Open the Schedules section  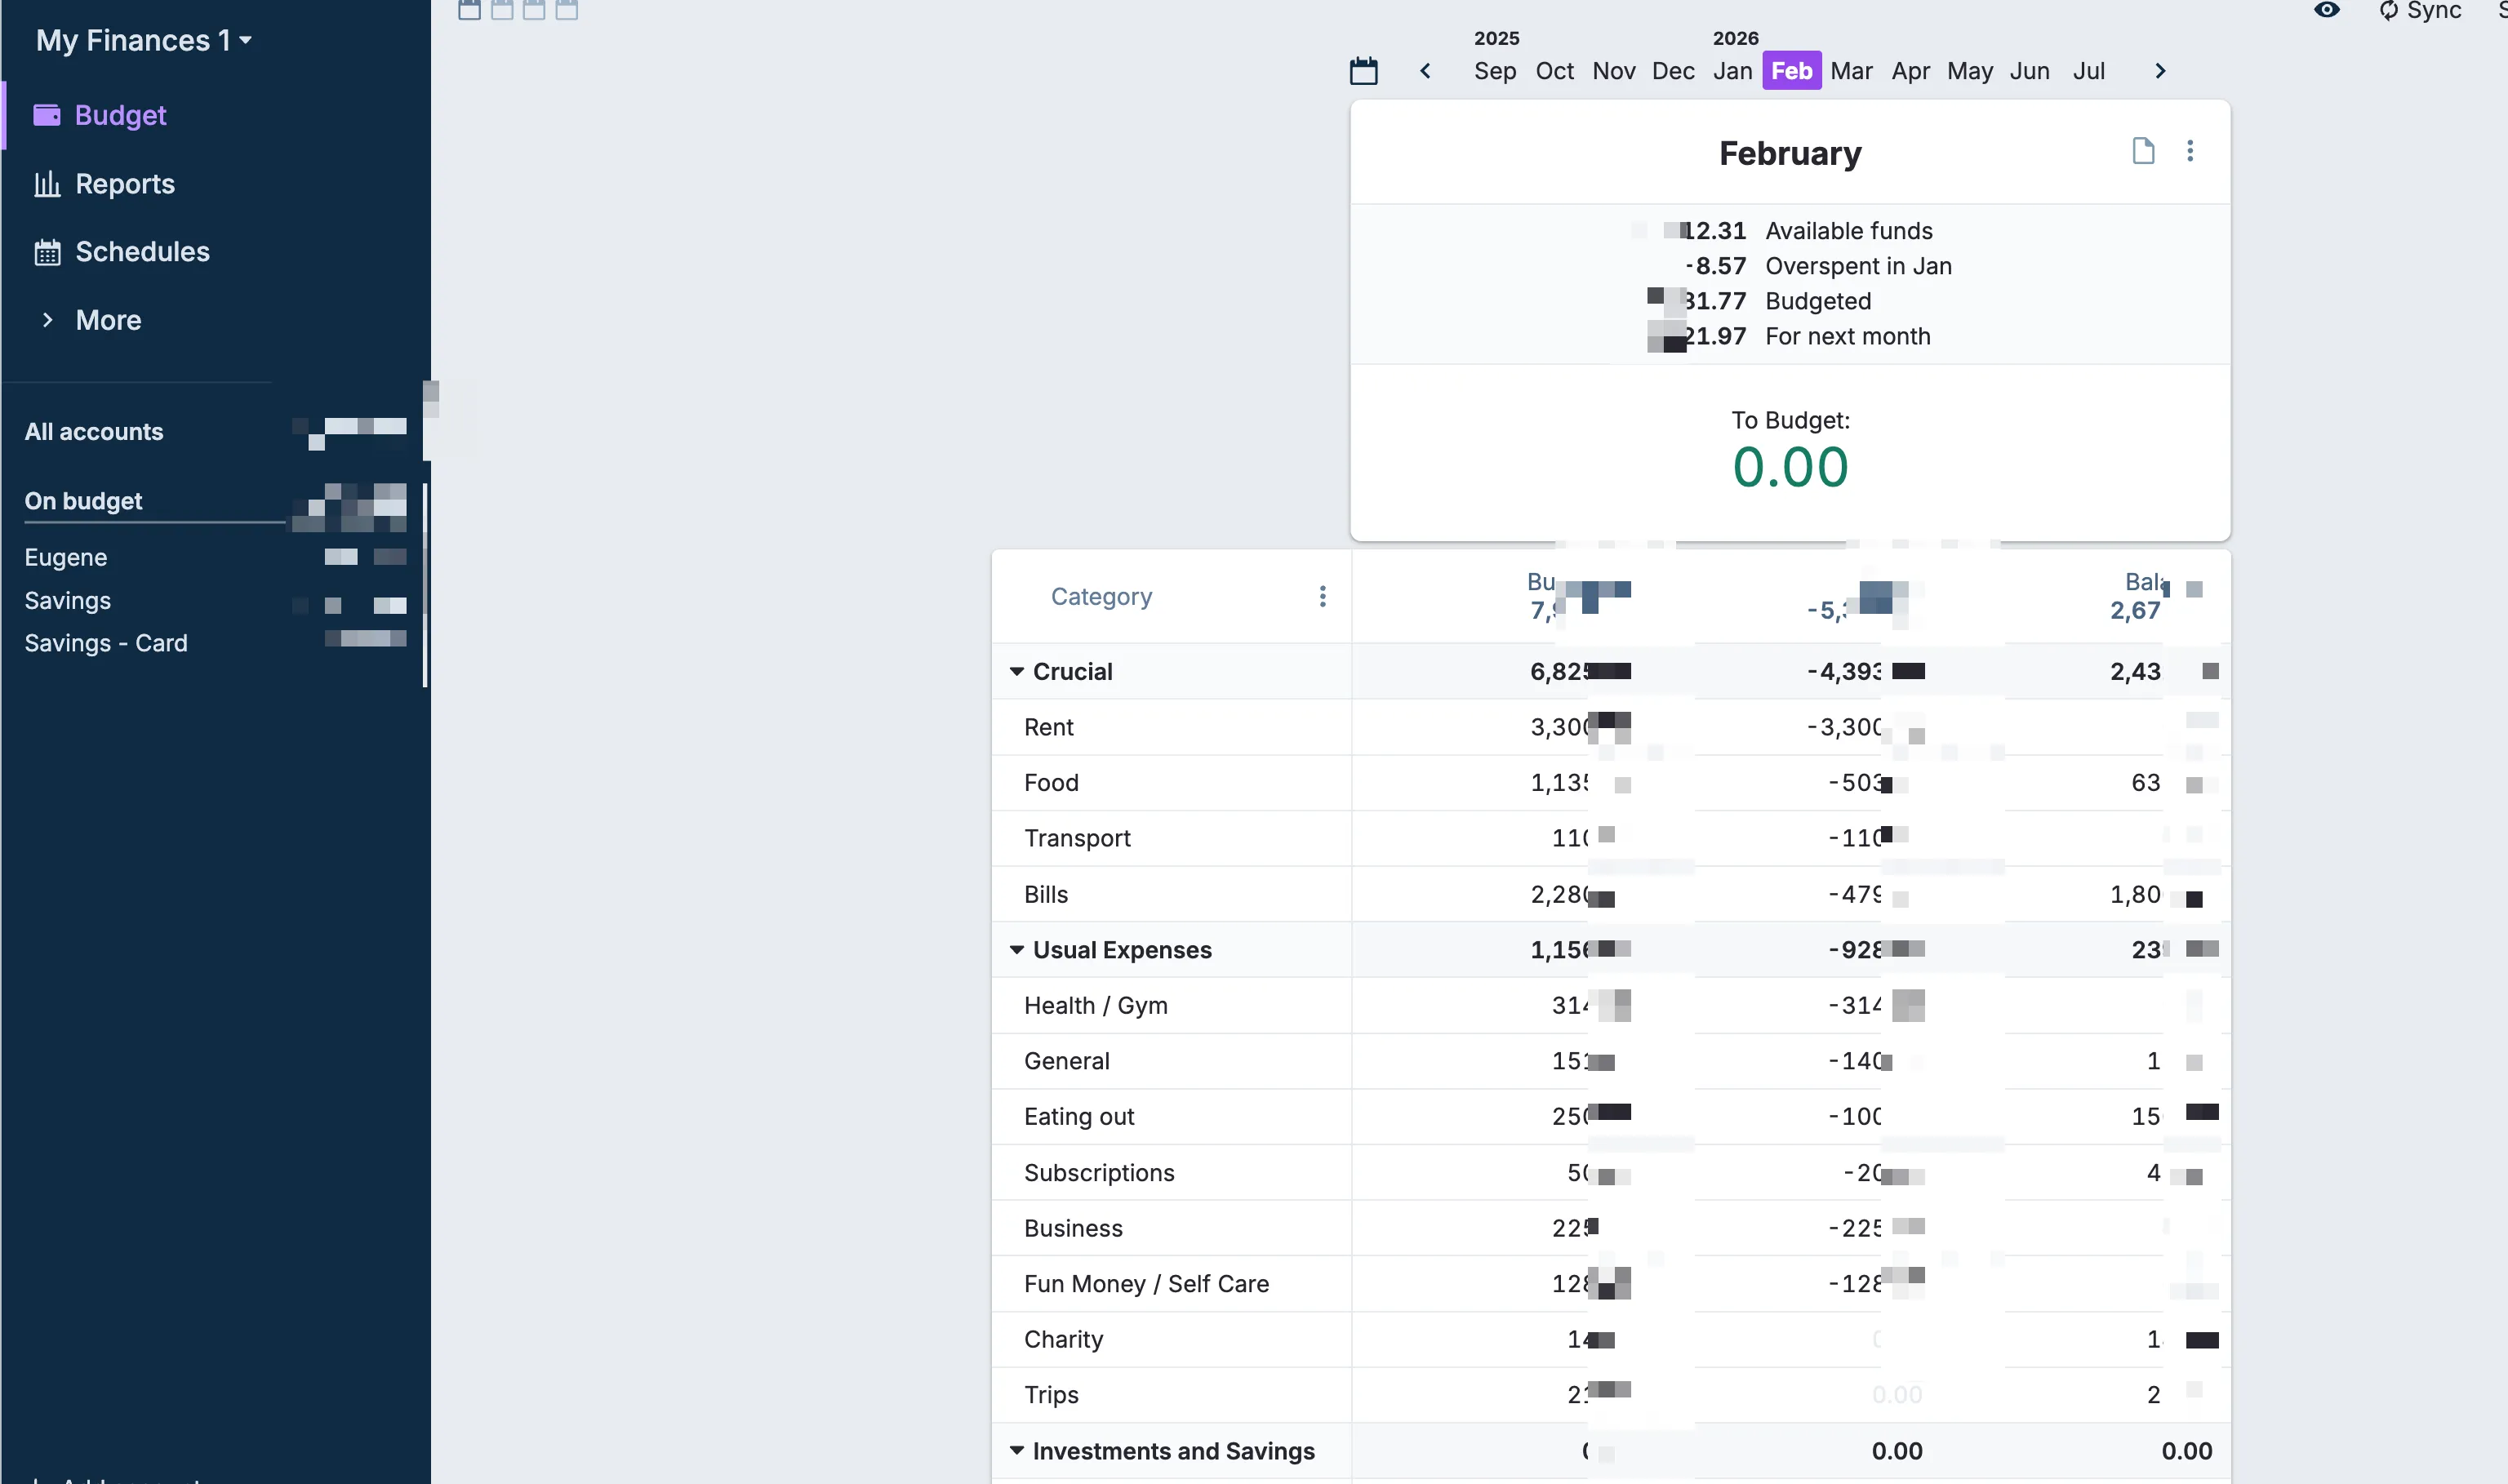(141, 252)
